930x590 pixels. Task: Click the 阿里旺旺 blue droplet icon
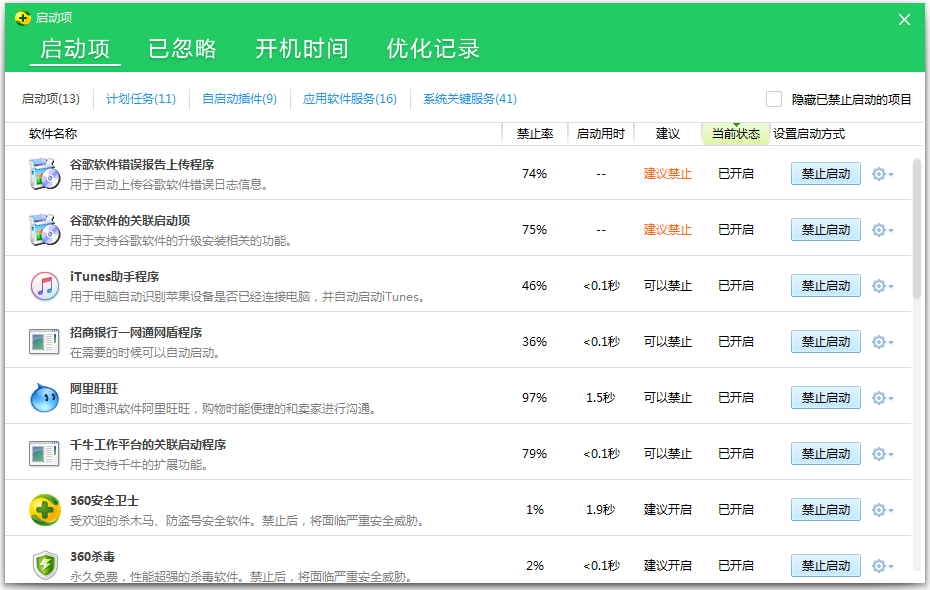(x=44, y=398)
